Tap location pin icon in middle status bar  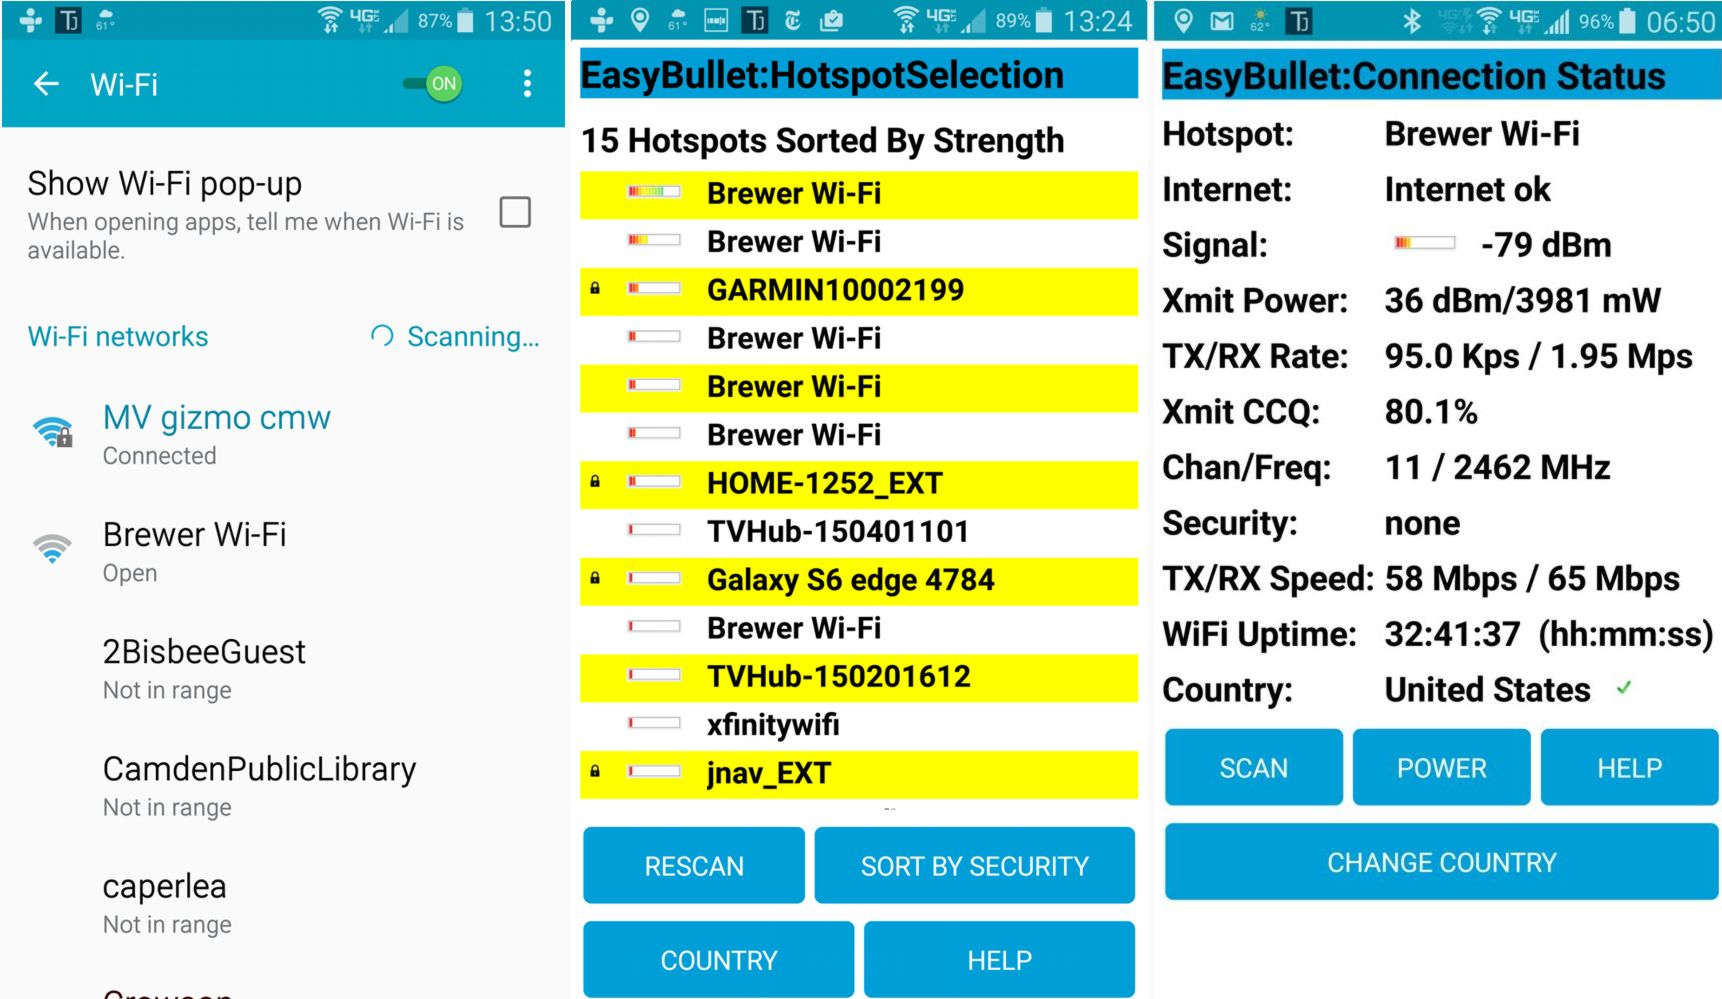(640, 20)
